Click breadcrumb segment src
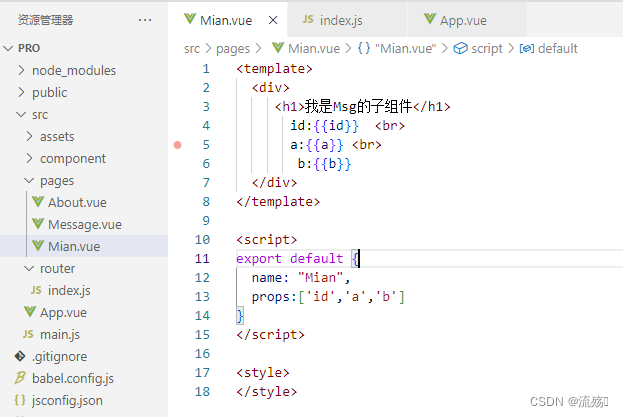This screenshot has height=417, width=623. [192, 49]
